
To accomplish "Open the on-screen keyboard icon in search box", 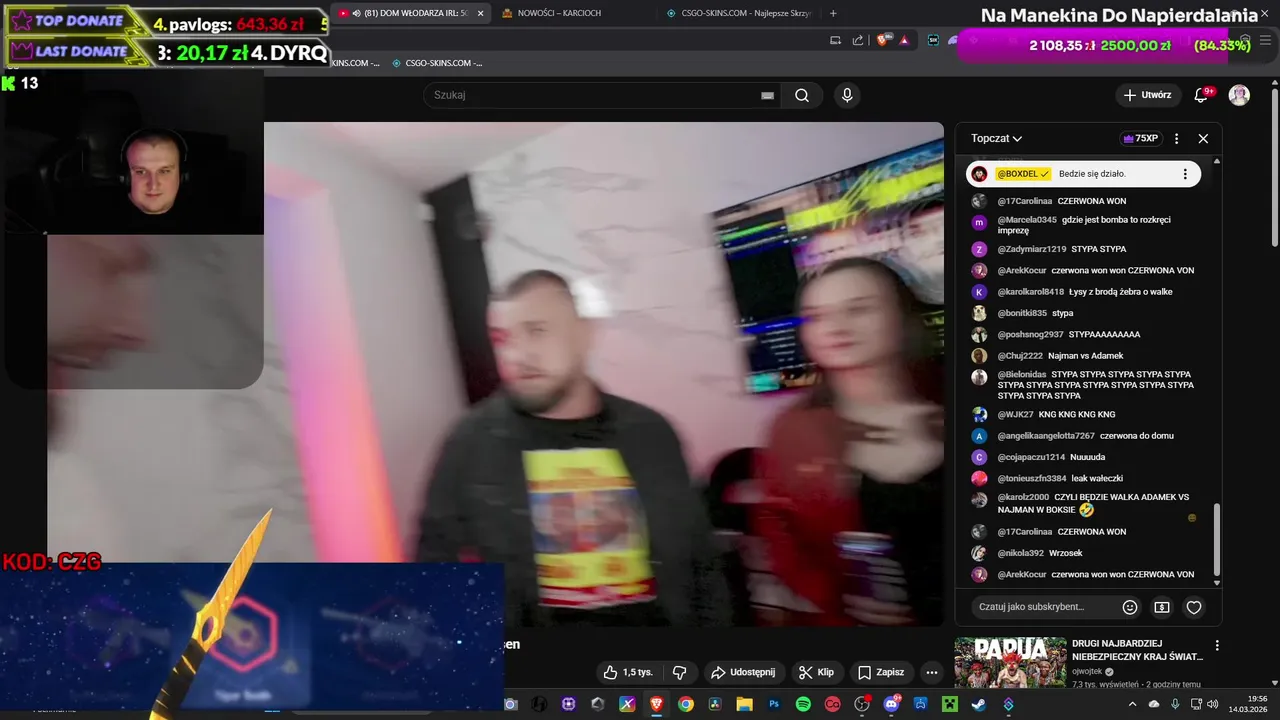I will pyautogui.click(x=767, y=95).
